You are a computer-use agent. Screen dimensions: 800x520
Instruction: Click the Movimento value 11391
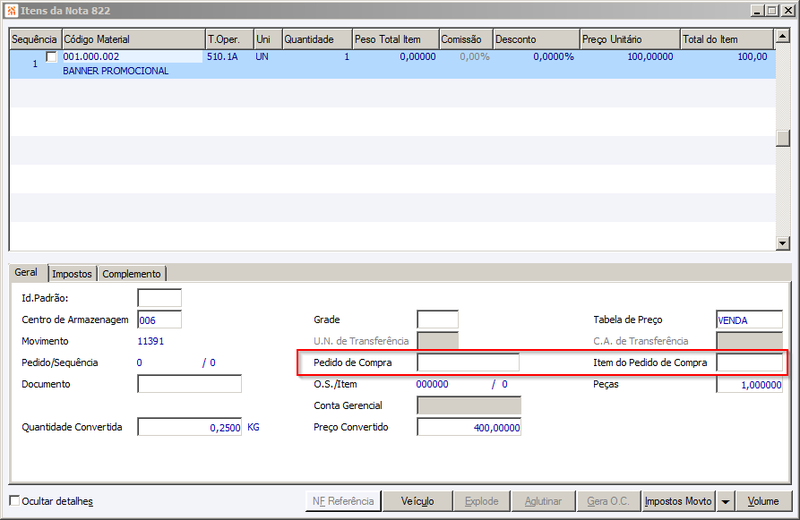pos(151,341)
